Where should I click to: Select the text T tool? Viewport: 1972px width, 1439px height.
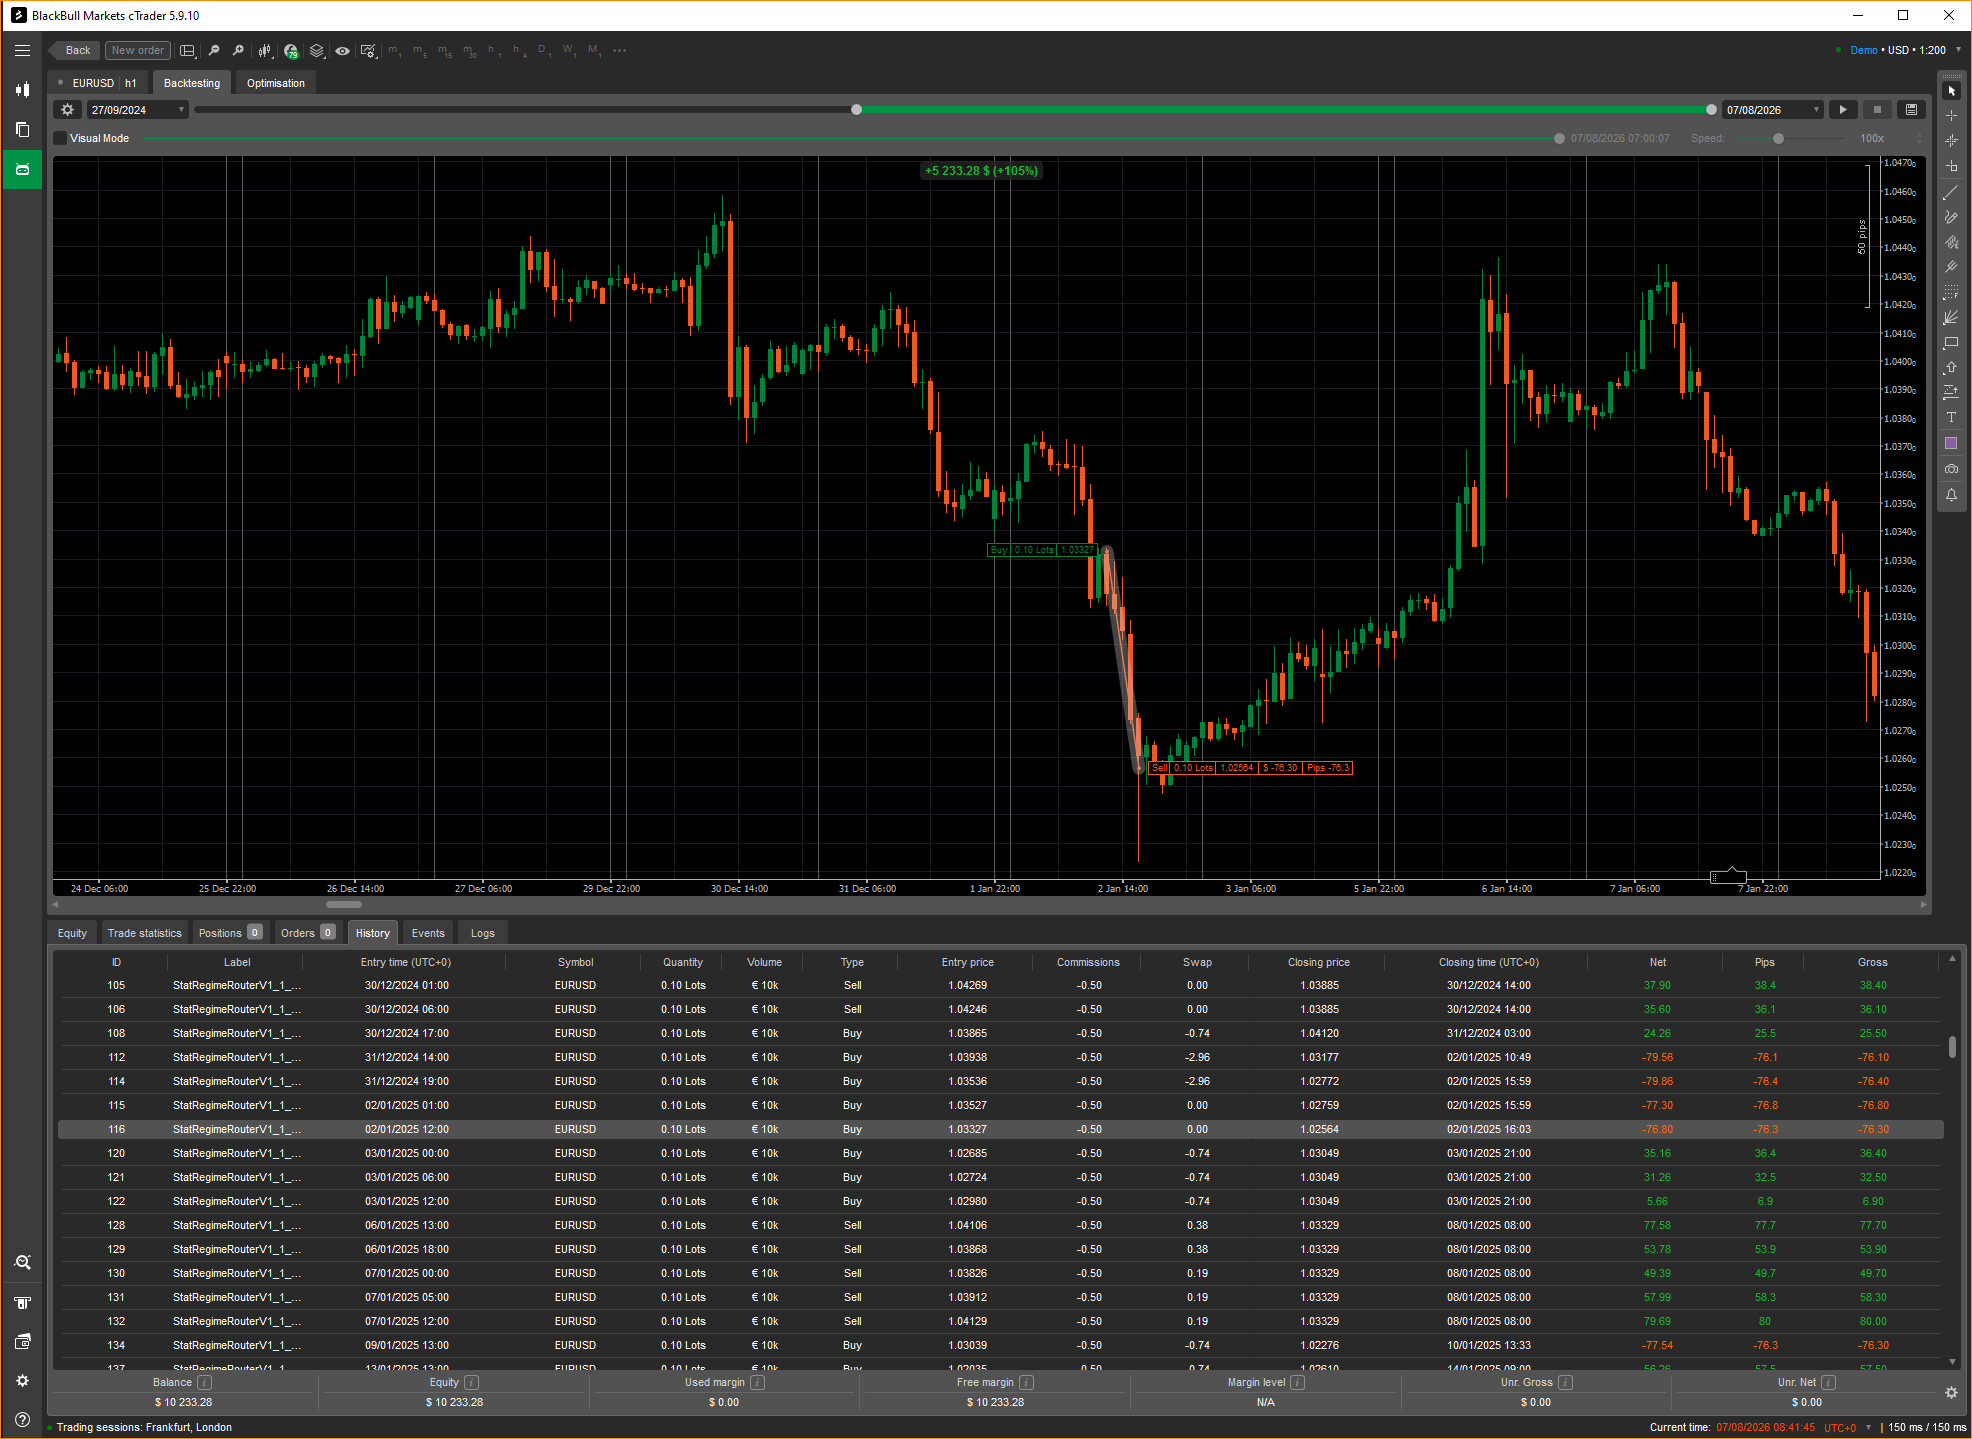1951,418
